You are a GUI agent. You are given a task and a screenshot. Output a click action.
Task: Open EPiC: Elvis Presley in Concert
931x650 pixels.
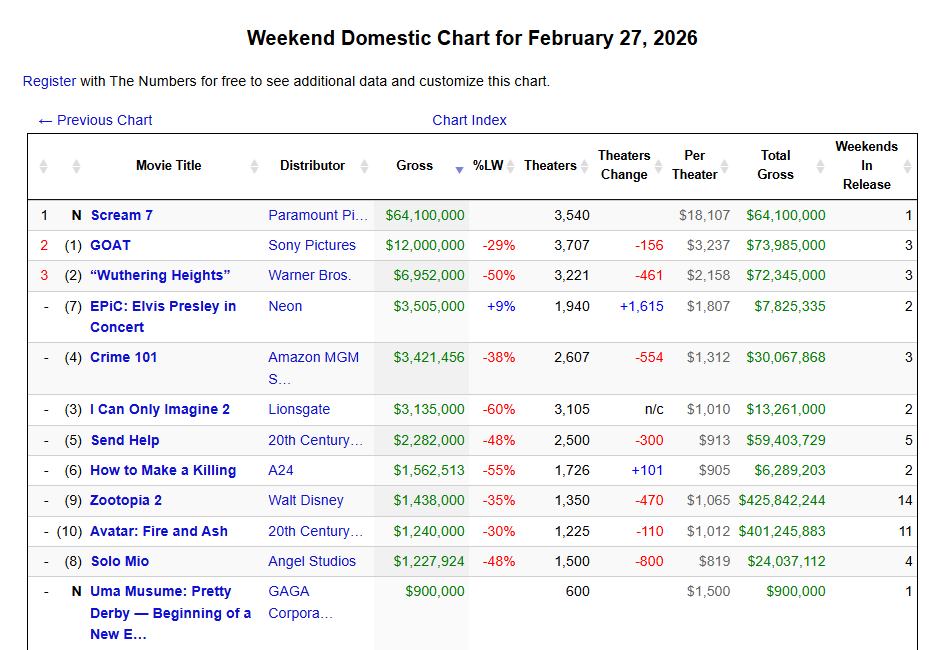tap(163, 316)
